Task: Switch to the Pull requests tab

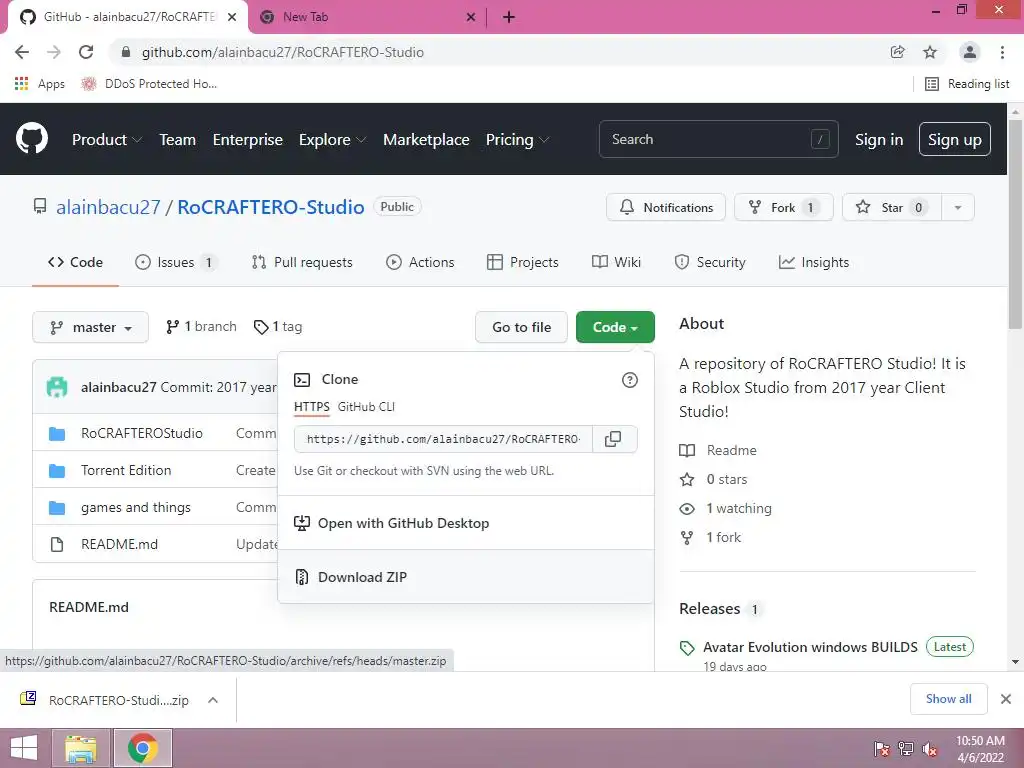Action: click(x=302, y=263)
